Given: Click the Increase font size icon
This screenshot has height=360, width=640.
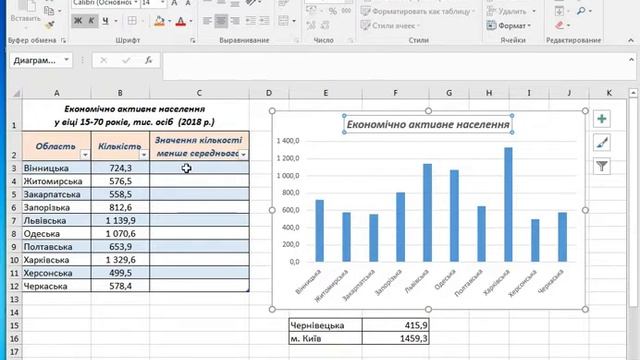Looking at the screenshot, I should [x=174, y=3].
